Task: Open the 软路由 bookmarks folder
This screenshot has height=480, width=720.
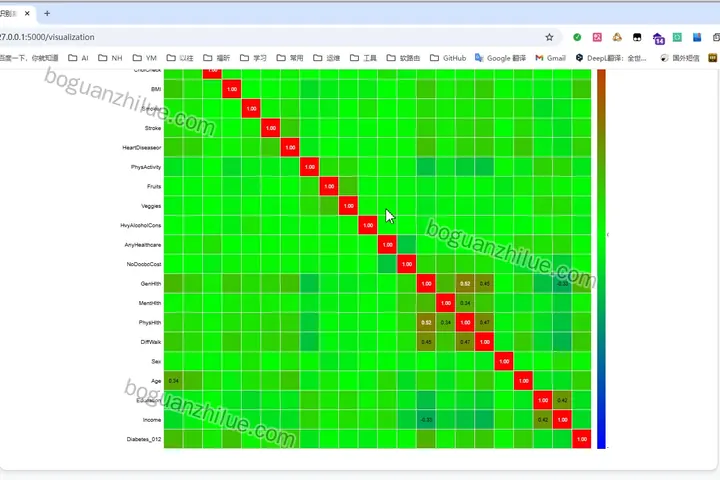Action: coord(403,58)
